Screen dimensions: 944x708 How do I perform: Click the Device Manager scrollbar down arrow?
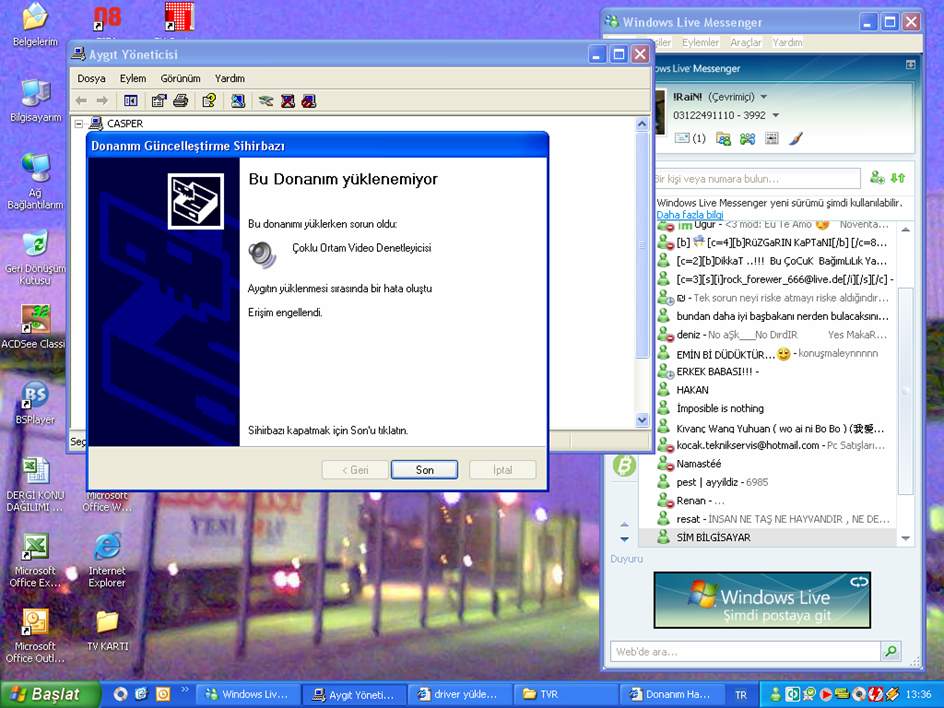[x=642, y=420]
